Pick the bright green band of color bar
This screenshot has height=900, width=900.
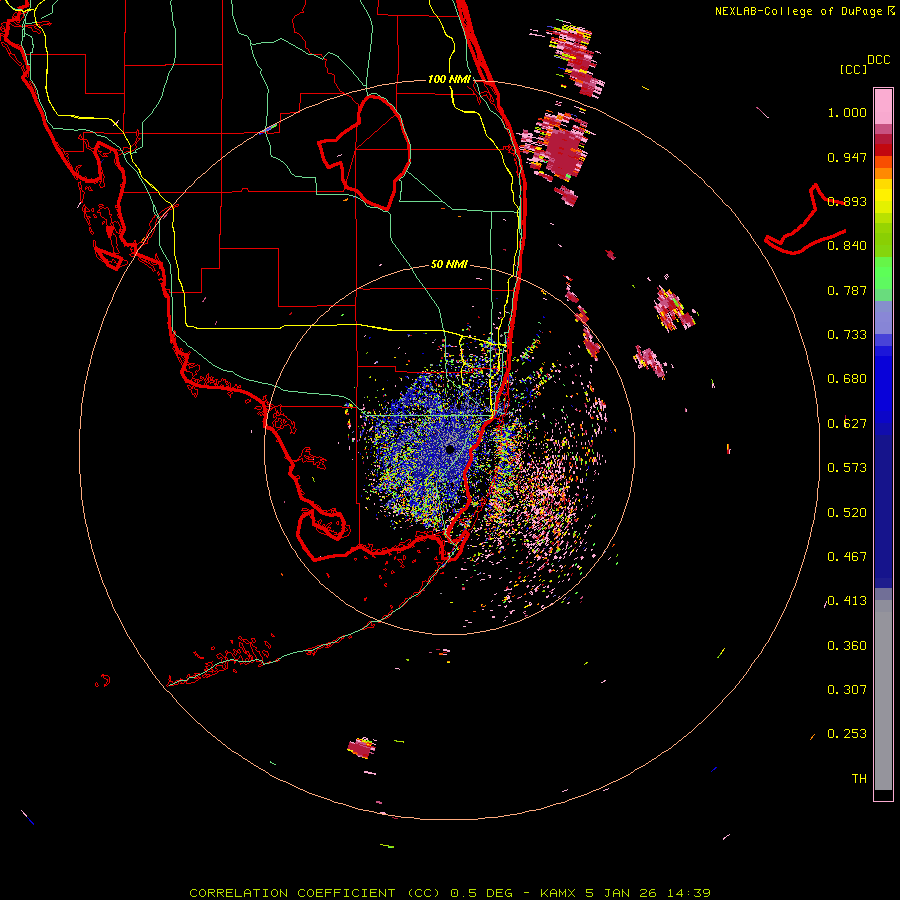[x=883, y=273]
